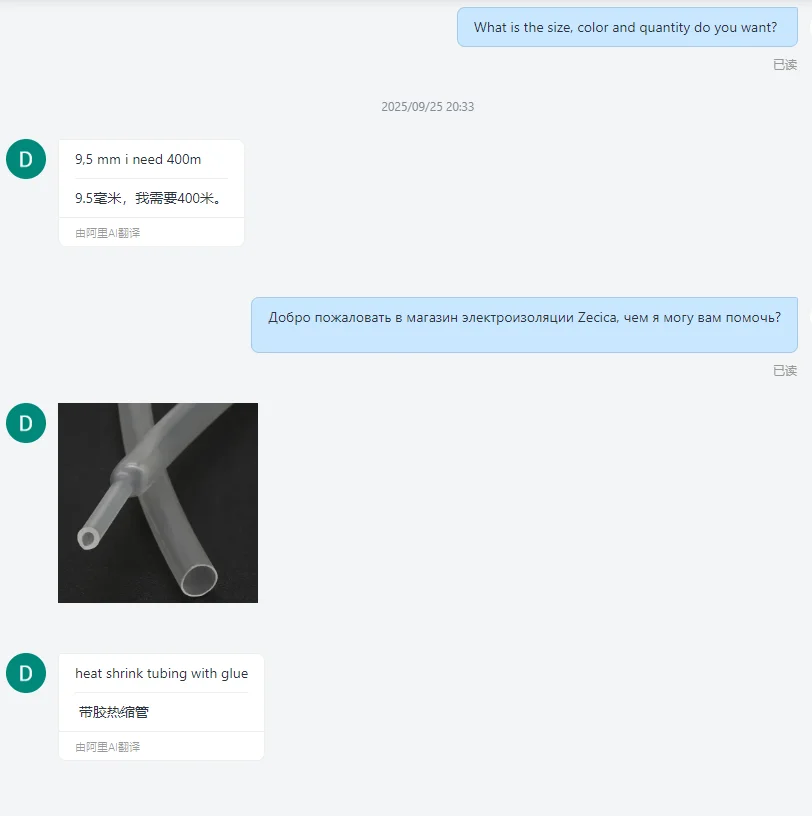
Task: Click the narrow shrunken tube tip in the photo
Action: point(88,538)
